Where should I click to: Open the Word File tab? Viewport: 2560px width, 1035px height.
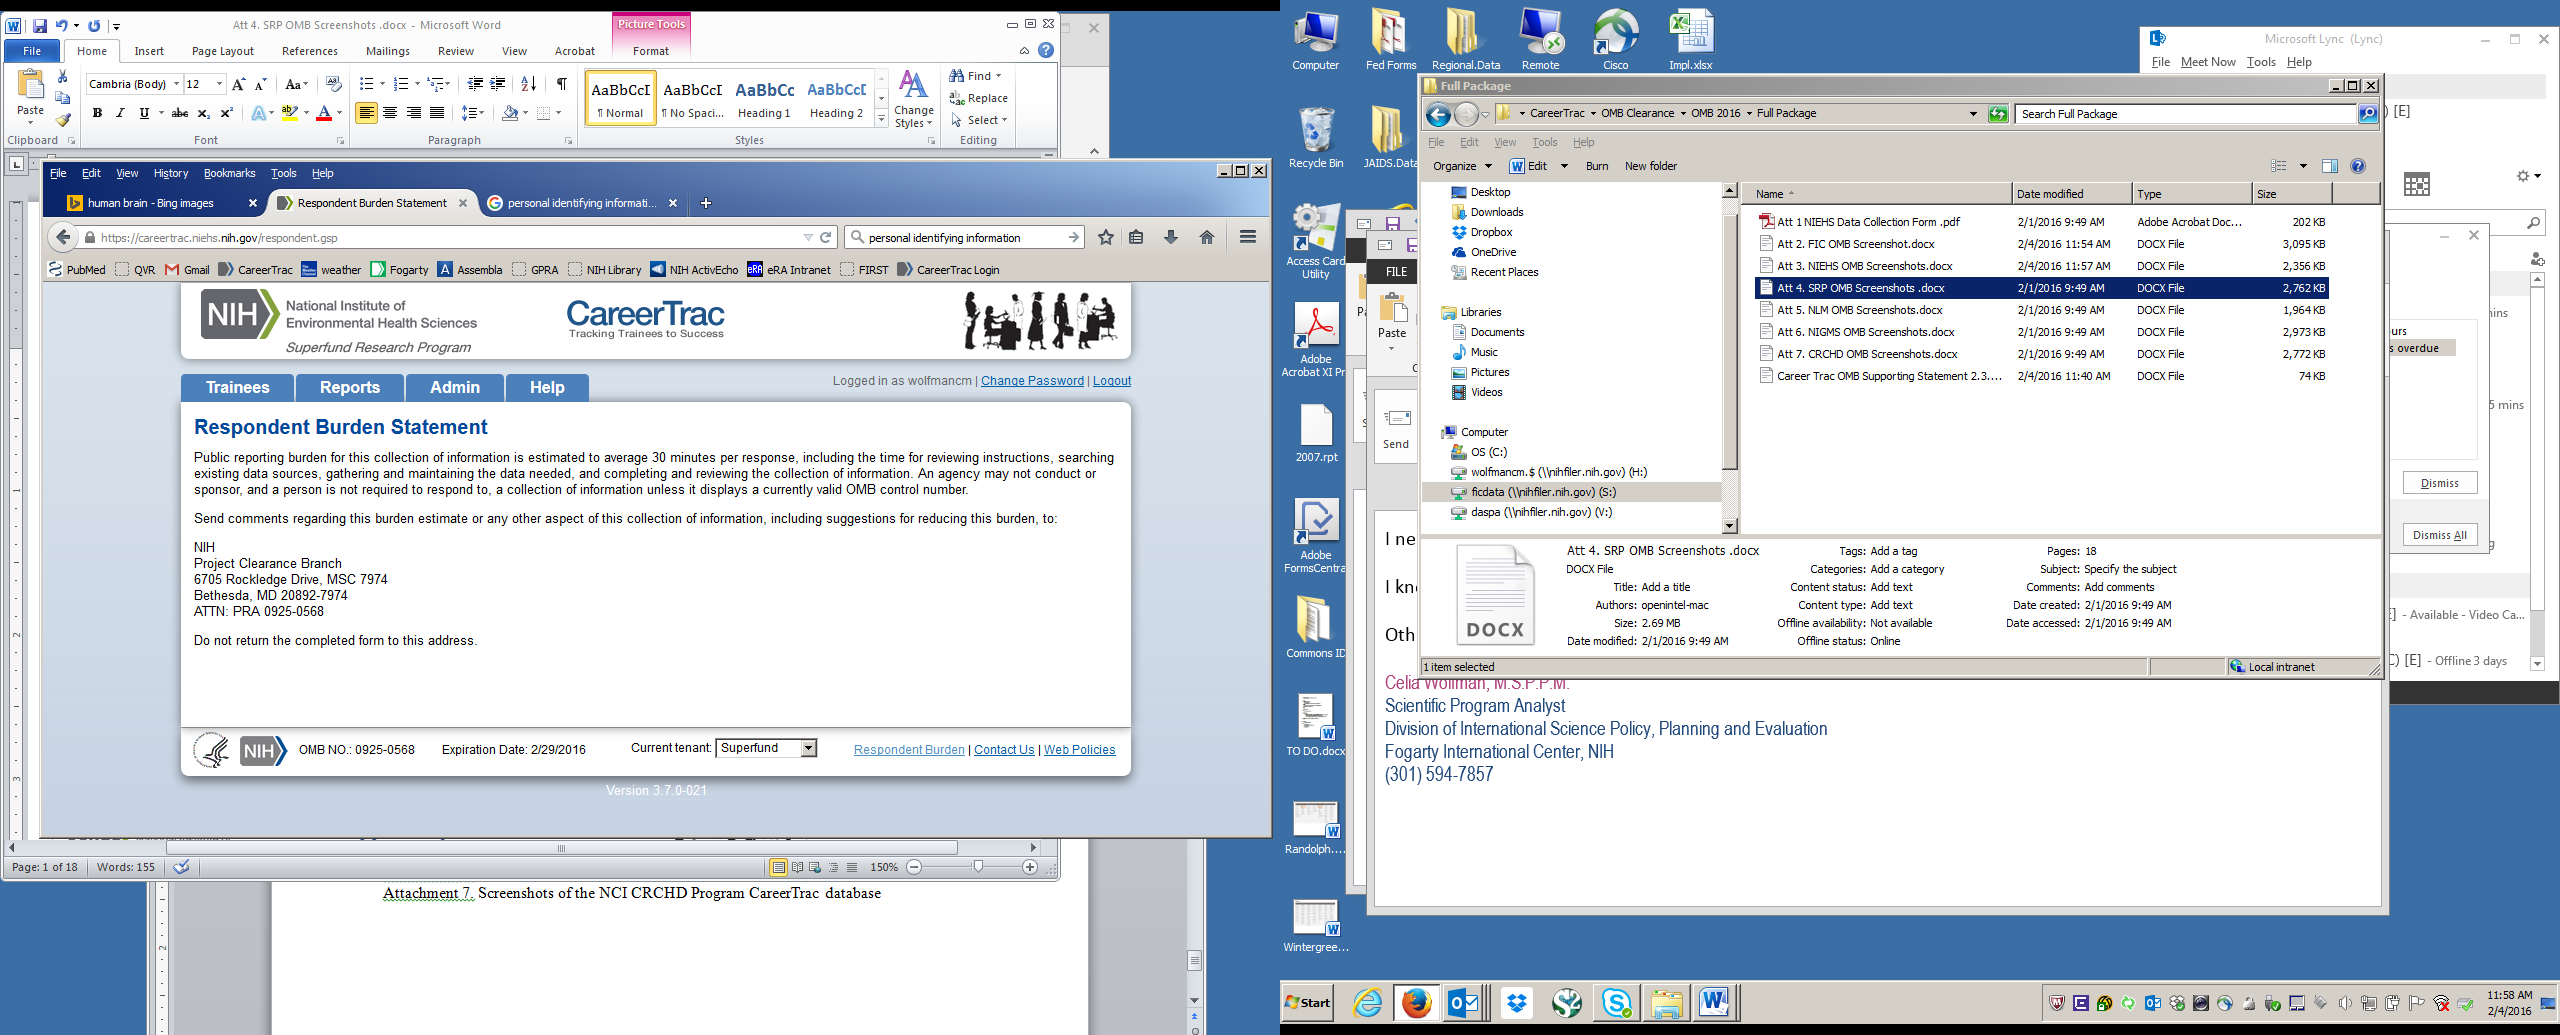click(32, 51)
